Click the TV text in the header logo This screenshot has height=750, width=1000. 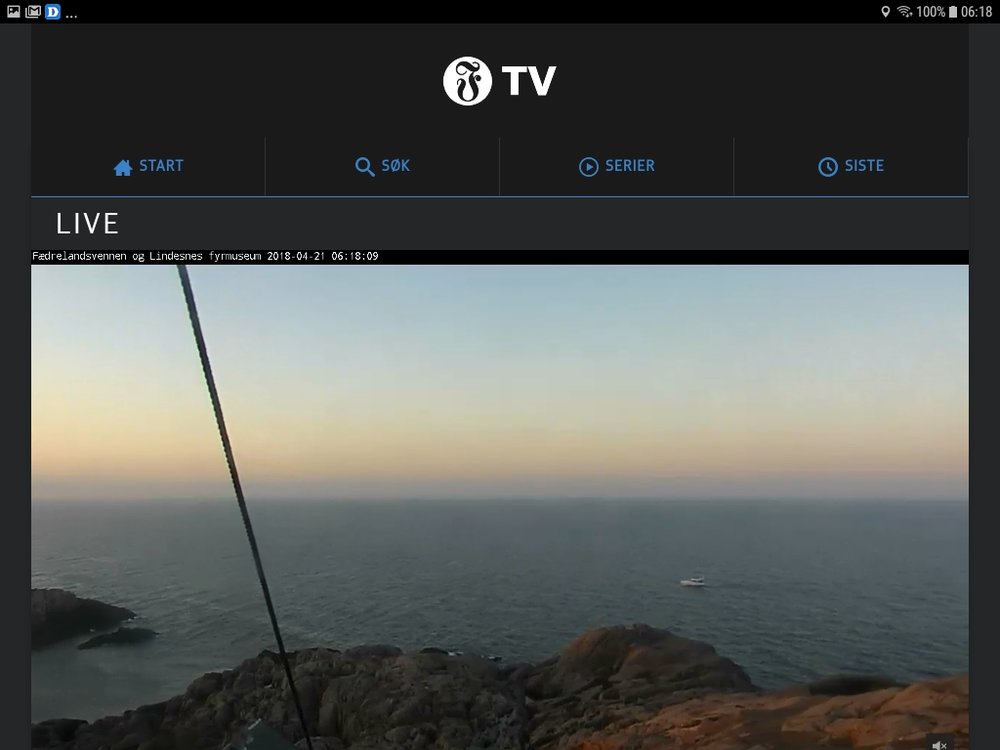click(529, 82)
